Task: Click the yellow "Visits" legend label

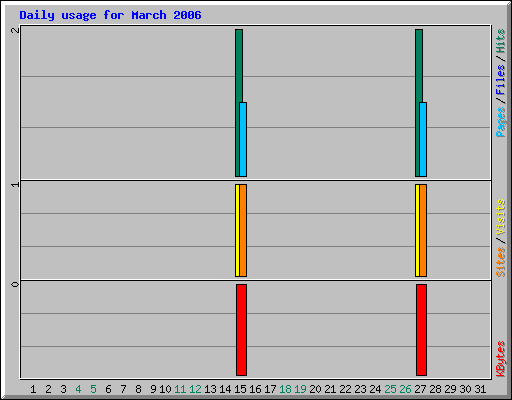Action: pyautogui.click(x=501, y=217)
